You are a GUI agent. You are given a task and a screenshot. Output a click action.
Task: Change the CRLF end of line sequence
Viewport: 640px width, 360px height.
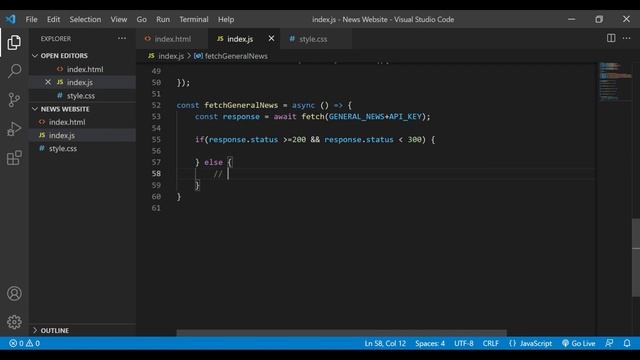pos(491,343)
